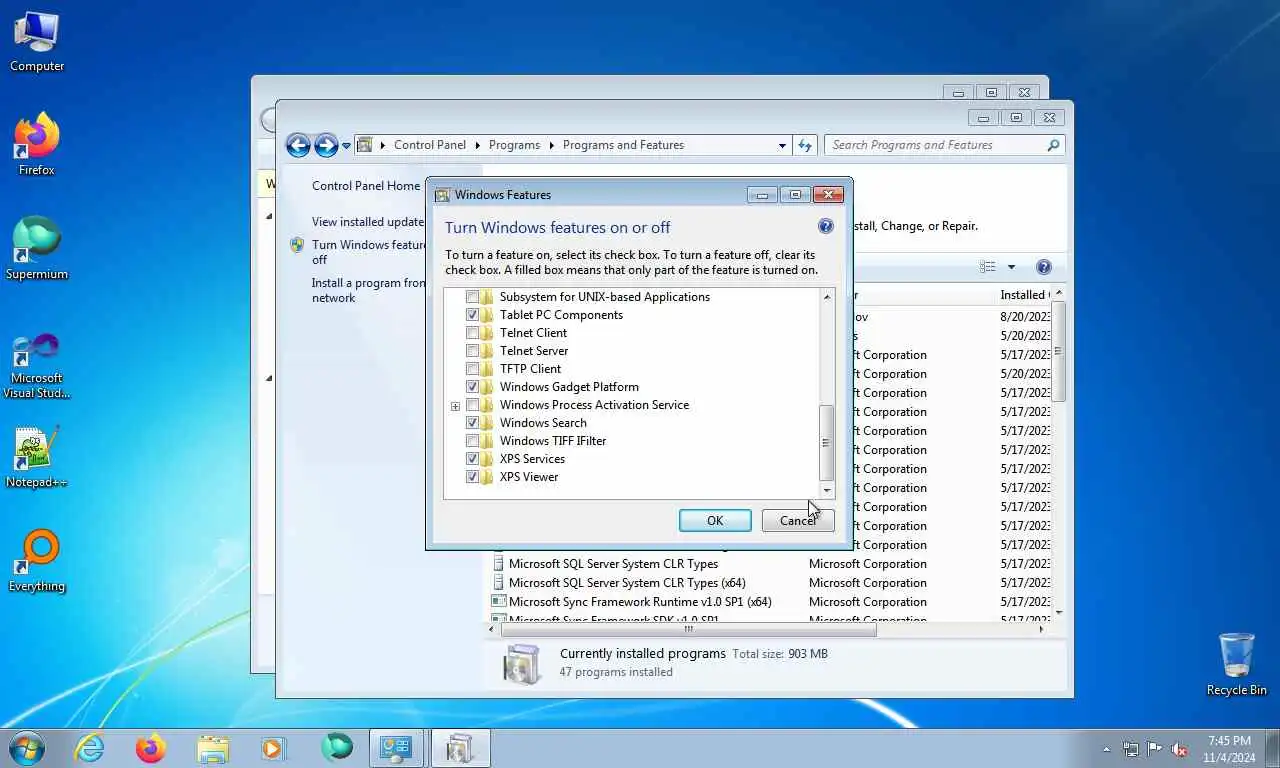Viewport: 1280px width, 768px height.
Task: Open the address bar history dropdown
Action: [x=782, y=145]
